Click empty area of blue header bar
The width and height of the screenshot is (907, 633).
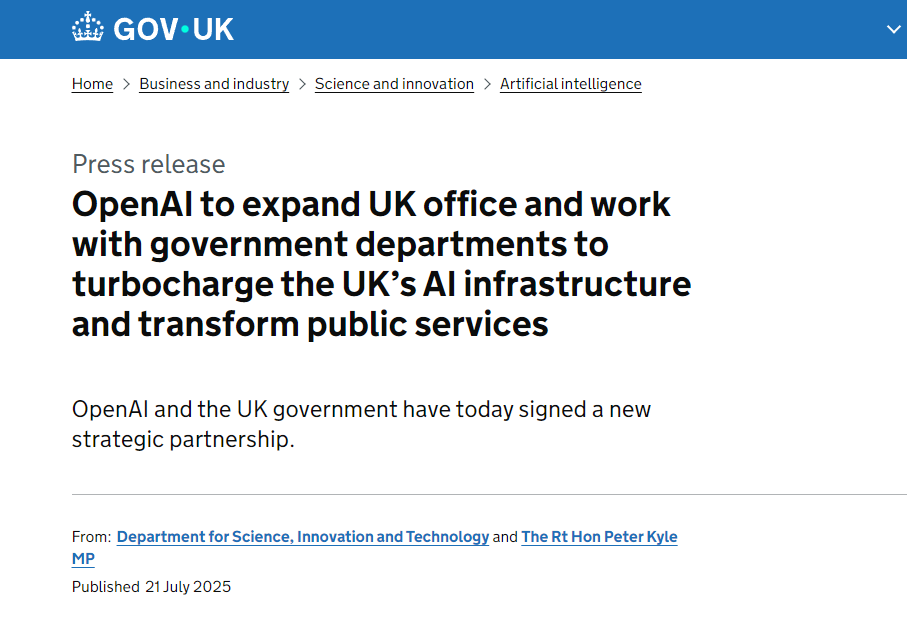coord(550,29)
